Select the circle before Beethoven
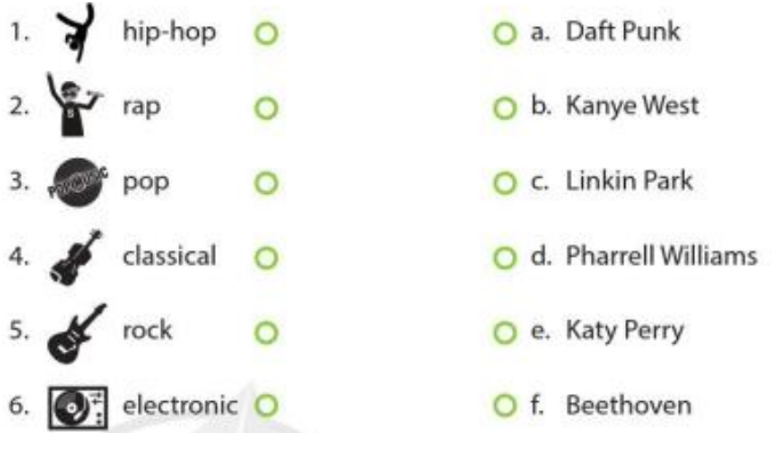The image size is (773, 450). pos(505,407)
